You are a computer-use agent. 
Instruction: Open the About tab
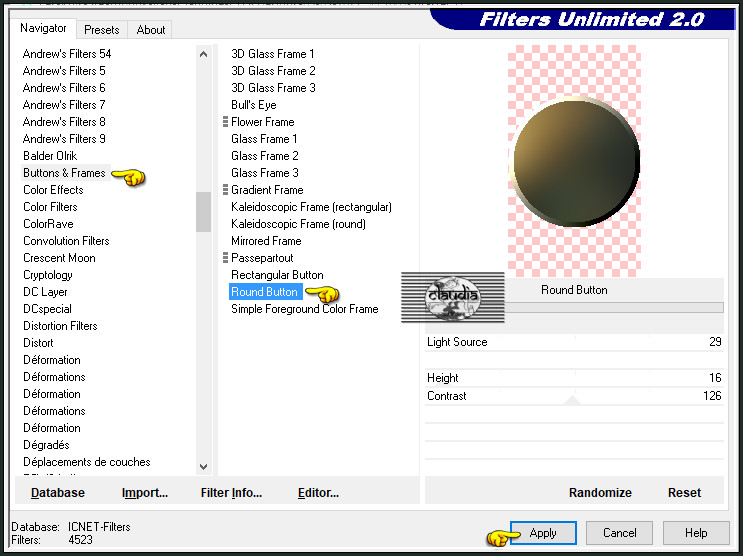tap(151, 30)
